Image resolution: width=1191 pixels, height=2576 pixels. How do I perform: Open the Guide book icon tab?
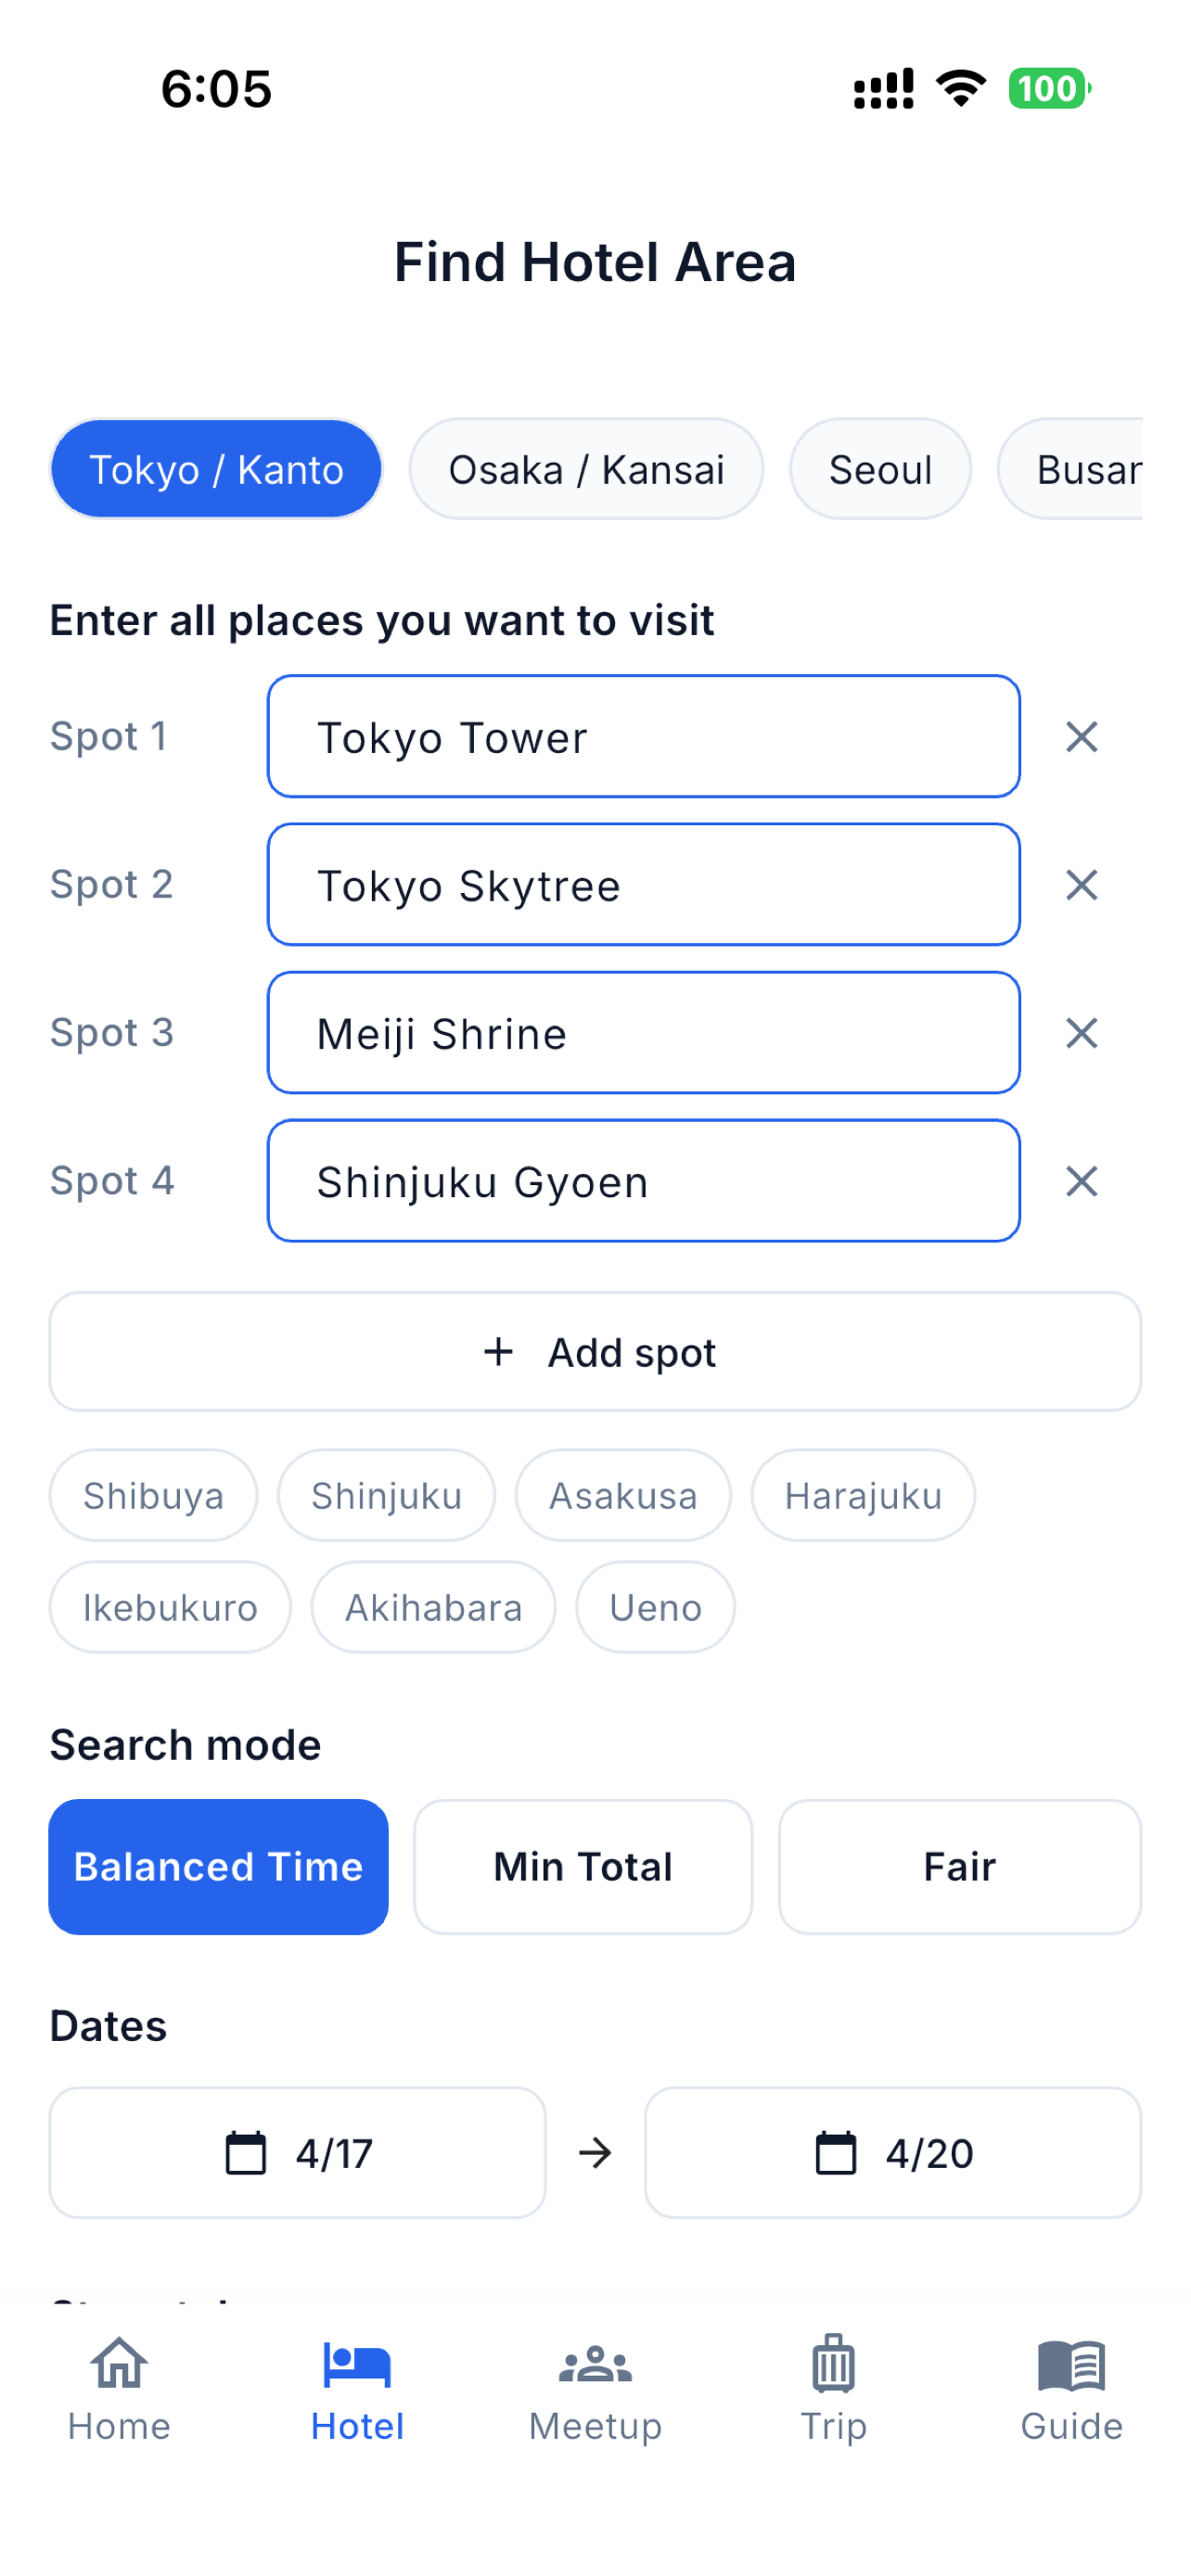(x=1071, y=2364)
